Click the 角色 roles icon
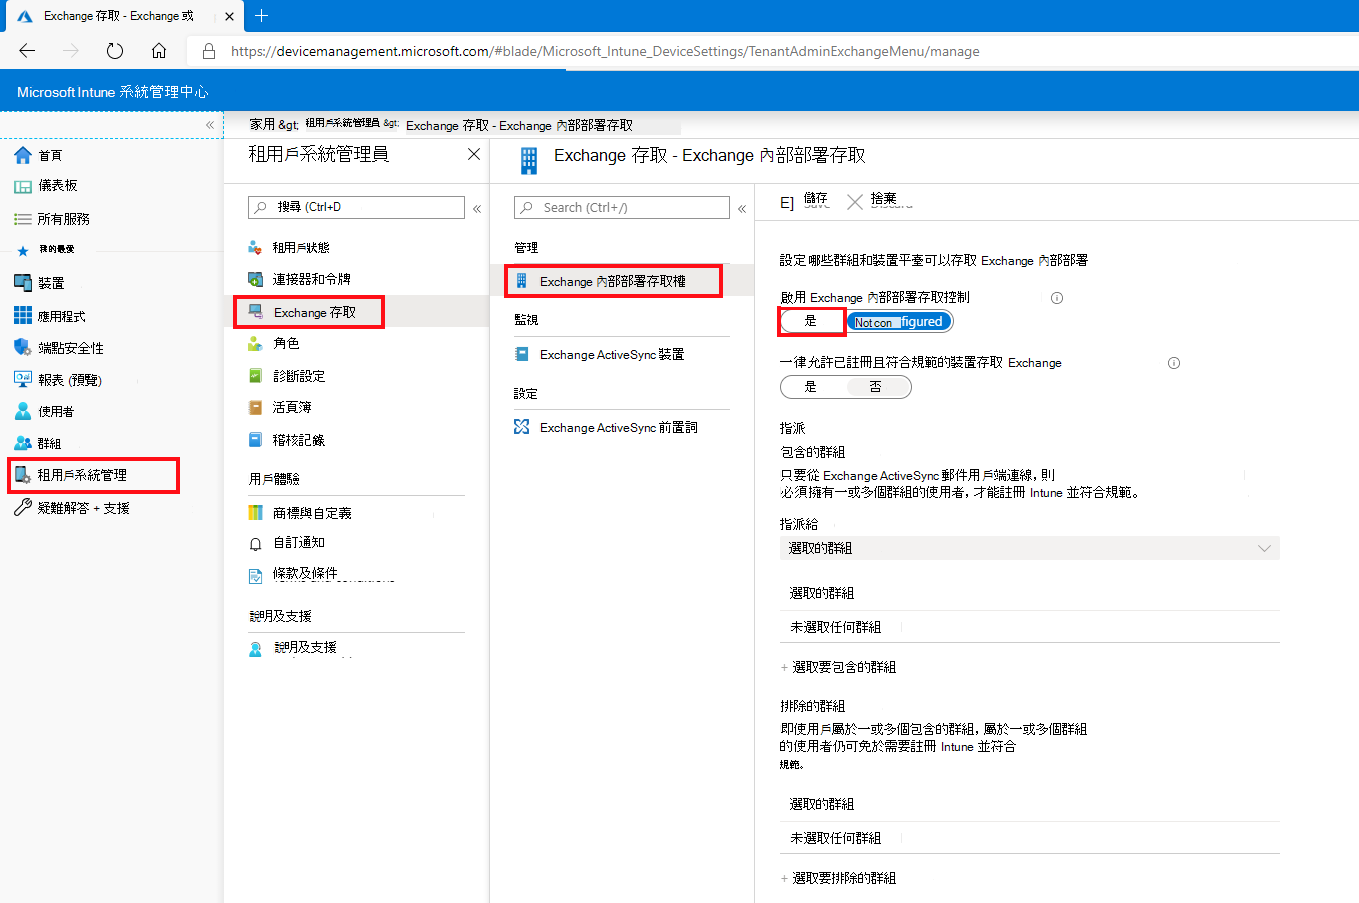This screenshot has width=1359, height=903. click(x=255, y=343)
